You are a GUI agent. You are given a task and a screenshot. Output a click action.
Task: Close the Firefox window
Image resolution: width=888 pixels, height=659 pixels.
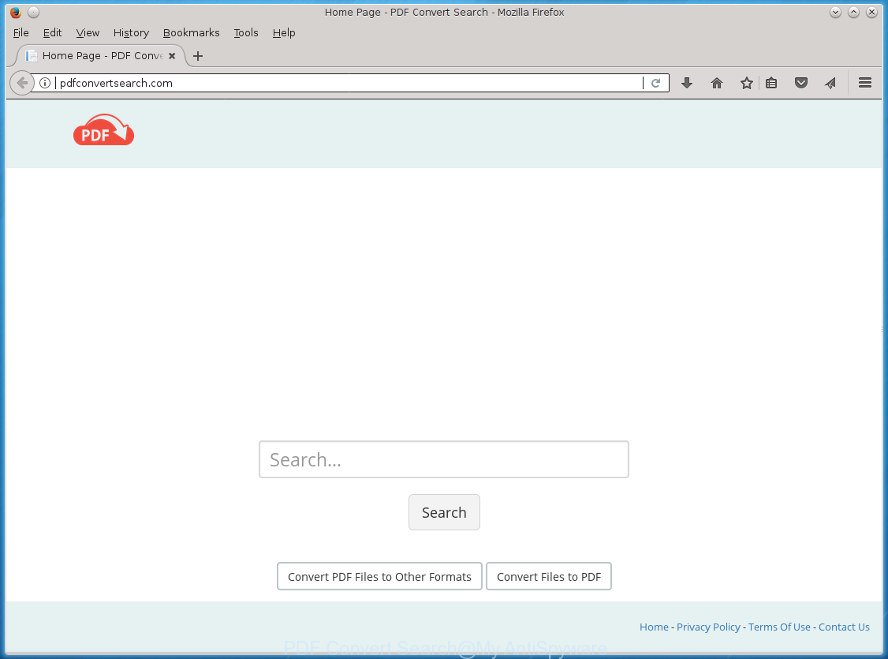[872, 12]
